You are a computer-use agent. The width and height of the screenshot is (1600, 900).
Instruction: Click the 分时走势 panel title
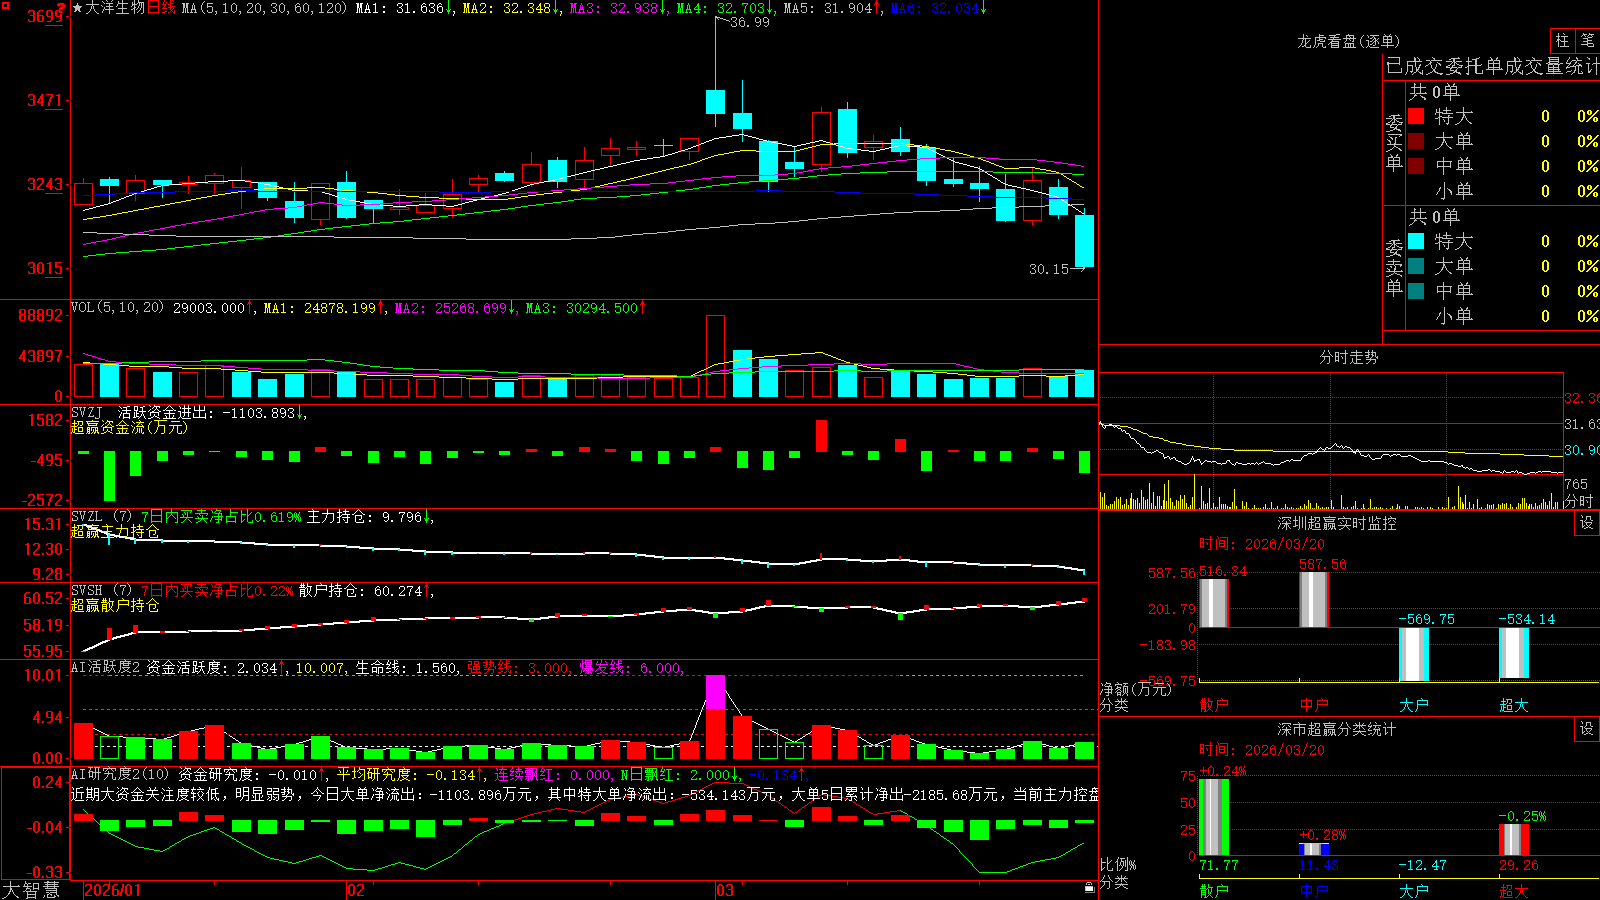pyautogui.click(x=1348, y=357)
